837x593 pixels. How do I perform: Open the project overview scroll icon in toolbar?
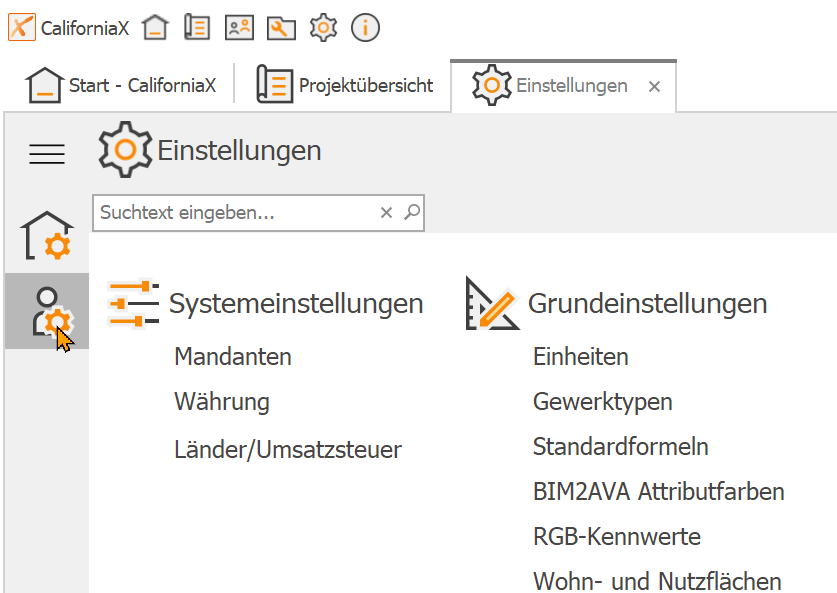[197, 27]
